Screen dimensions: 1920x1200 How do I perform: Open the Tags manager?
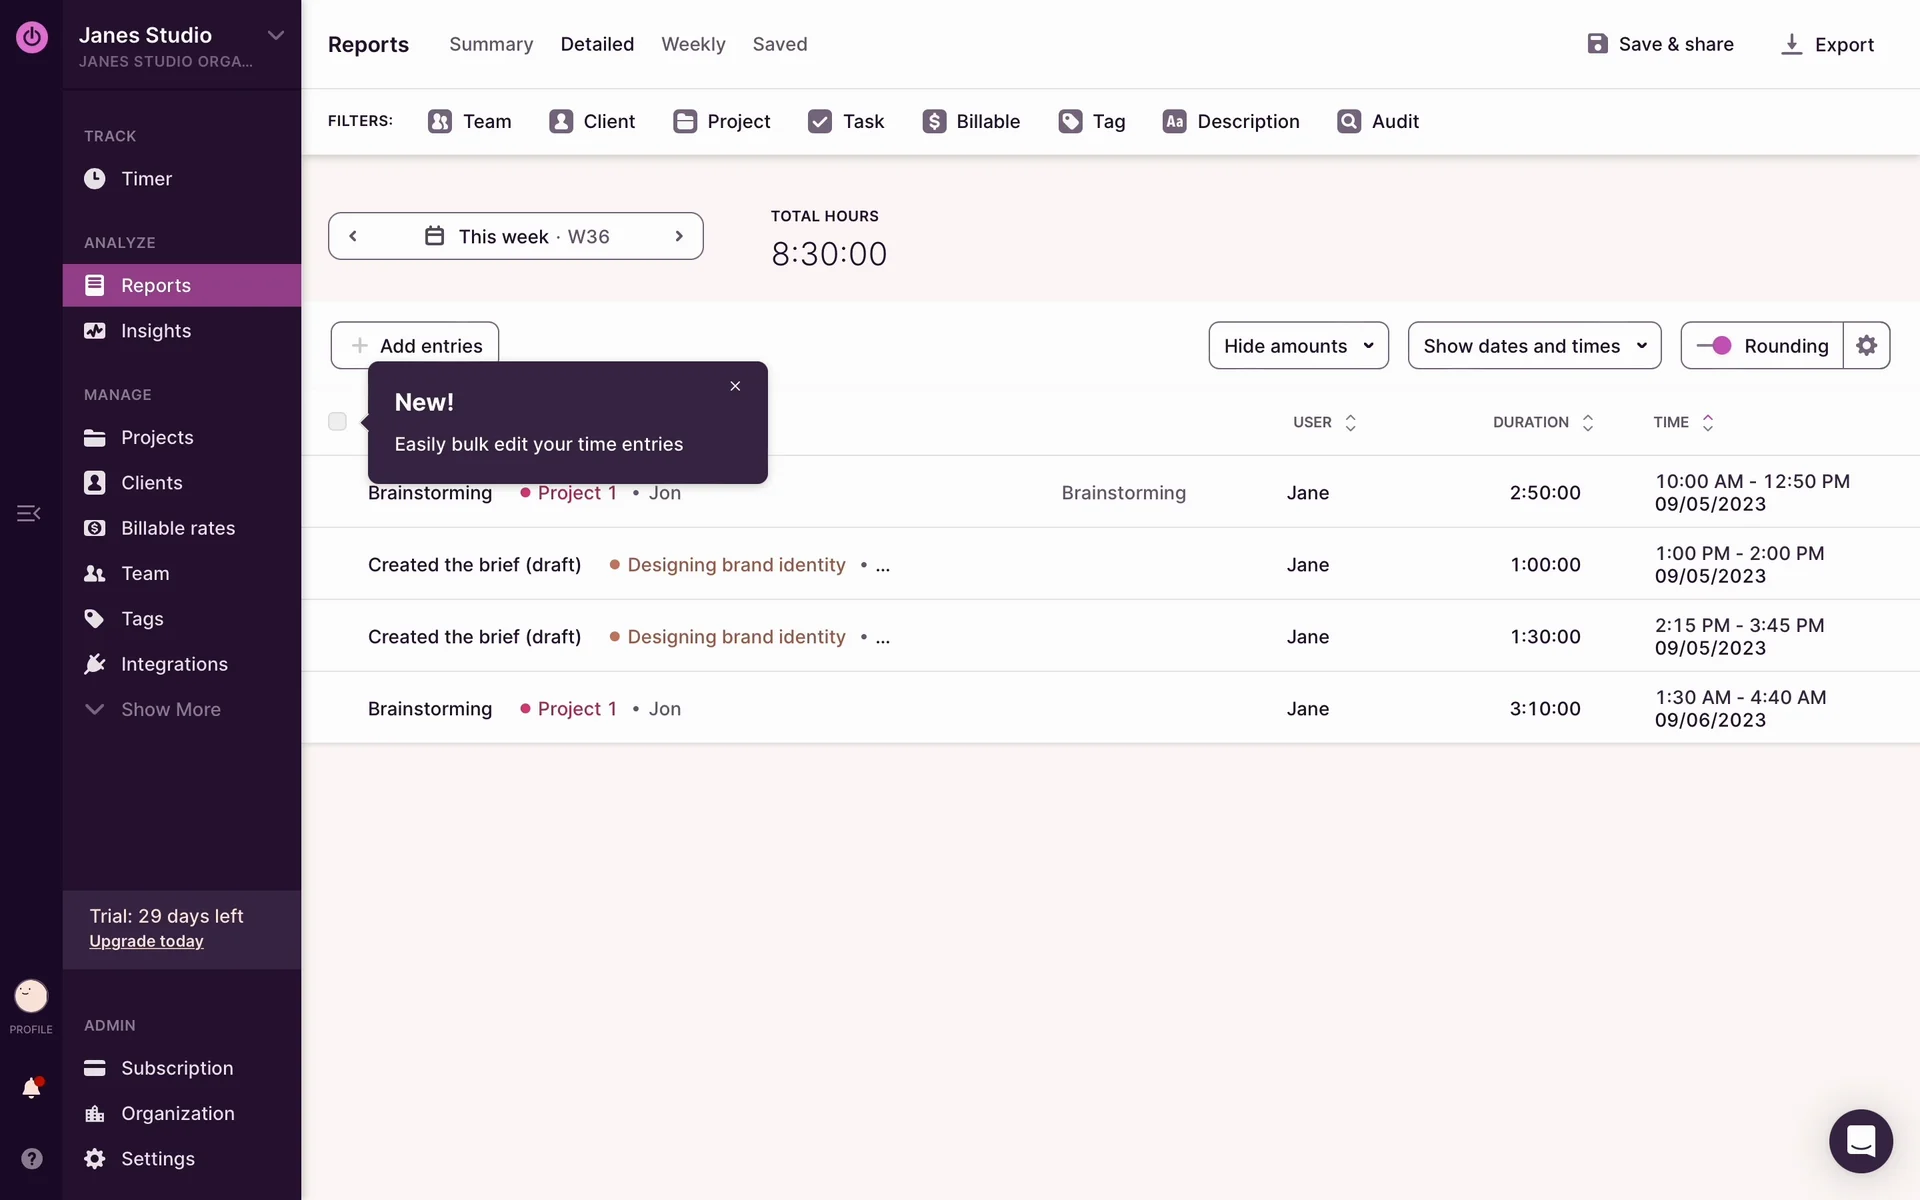coord(141,618)
